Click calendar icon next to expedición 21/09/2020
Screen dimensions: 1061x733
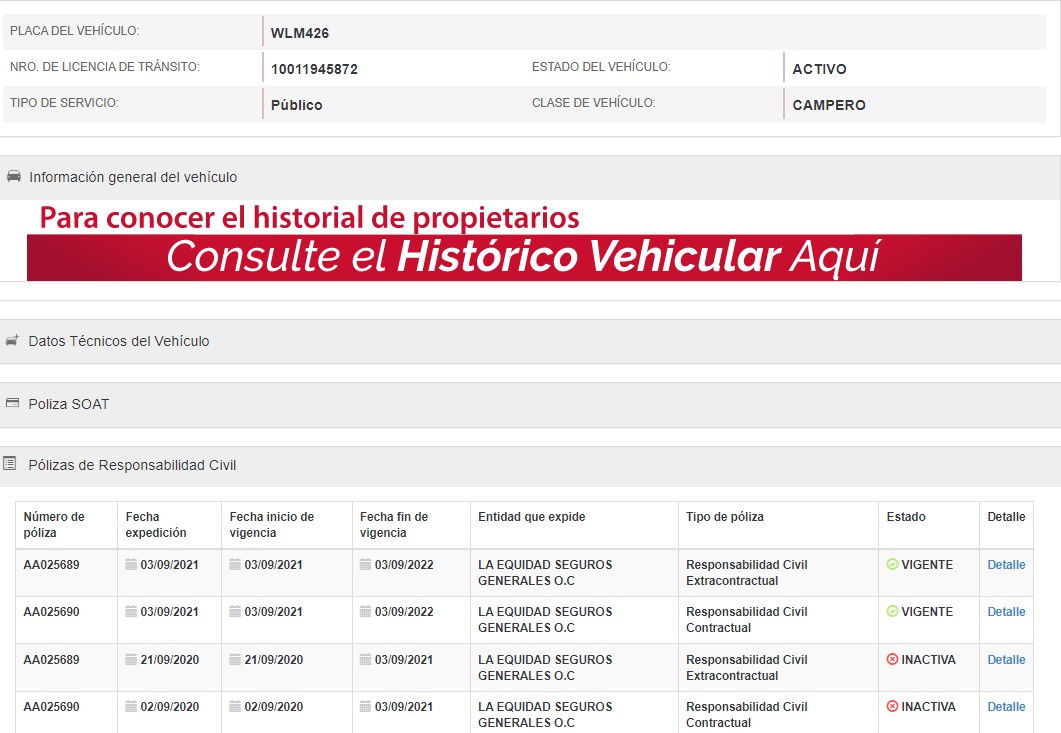[131, 659]
